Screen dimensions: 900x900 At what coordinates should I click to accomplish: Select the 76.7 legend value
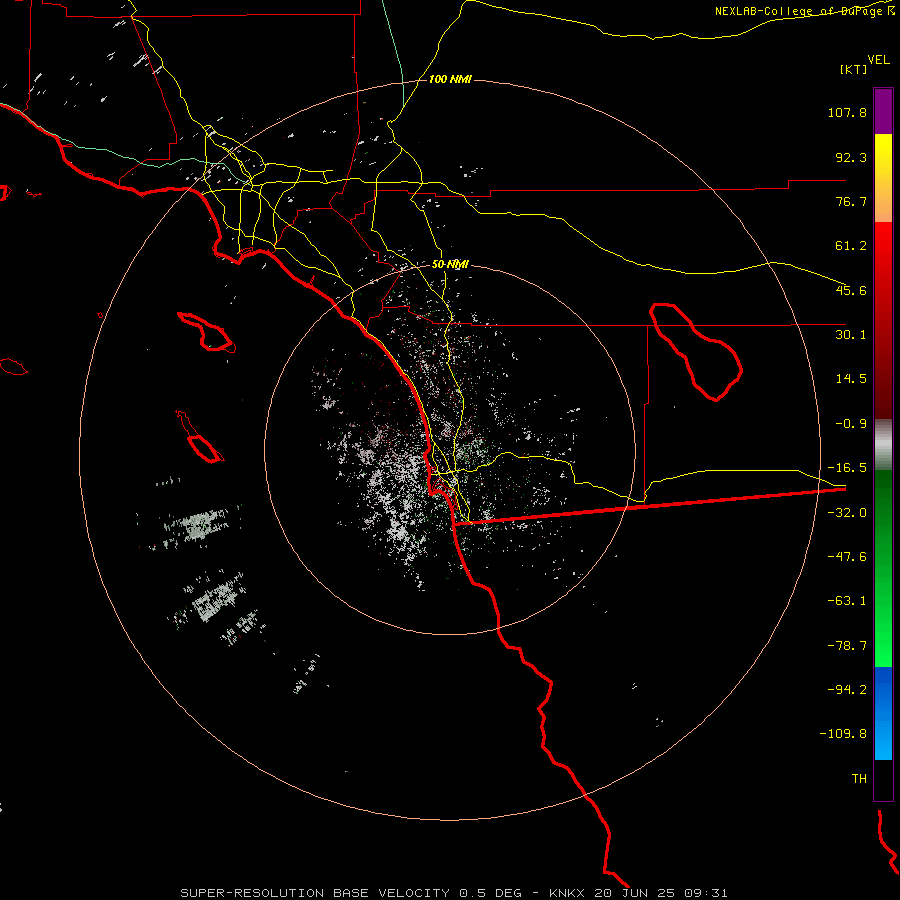[x=851, y=201]
